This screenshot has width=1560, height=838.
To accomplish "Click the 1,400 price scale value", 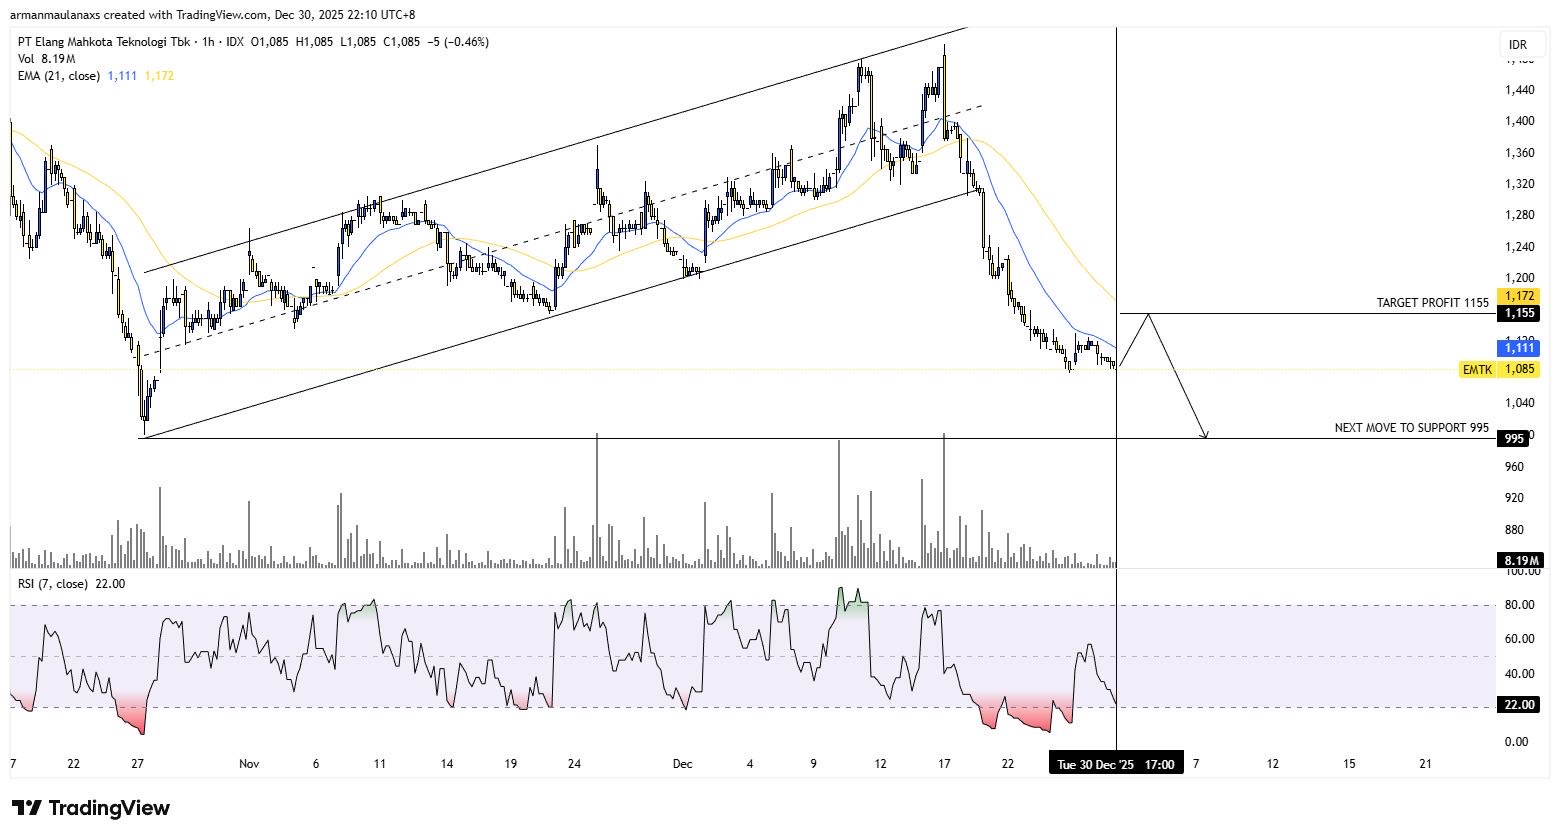I will (1519, 121).
